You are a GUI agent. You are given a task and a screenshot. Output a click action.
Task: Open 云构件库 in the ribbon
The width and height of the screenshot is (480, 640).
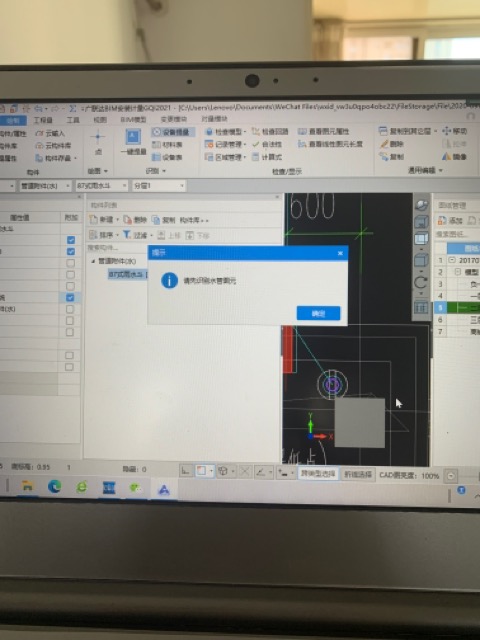pos(53,146)
